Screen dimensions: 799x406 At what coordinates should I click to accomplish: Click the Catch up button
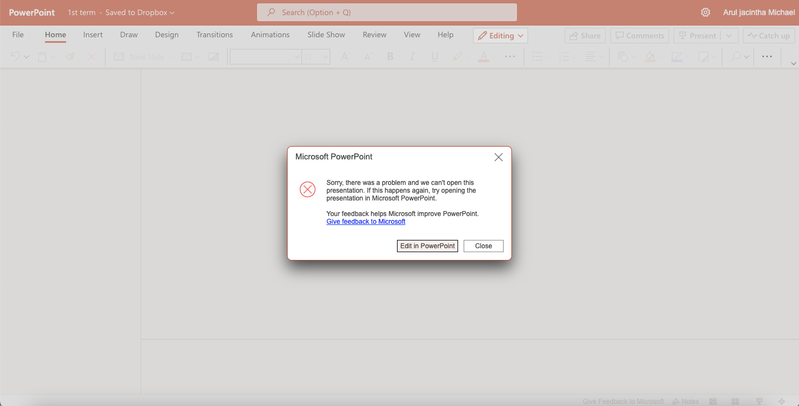(x=769, y=36)
